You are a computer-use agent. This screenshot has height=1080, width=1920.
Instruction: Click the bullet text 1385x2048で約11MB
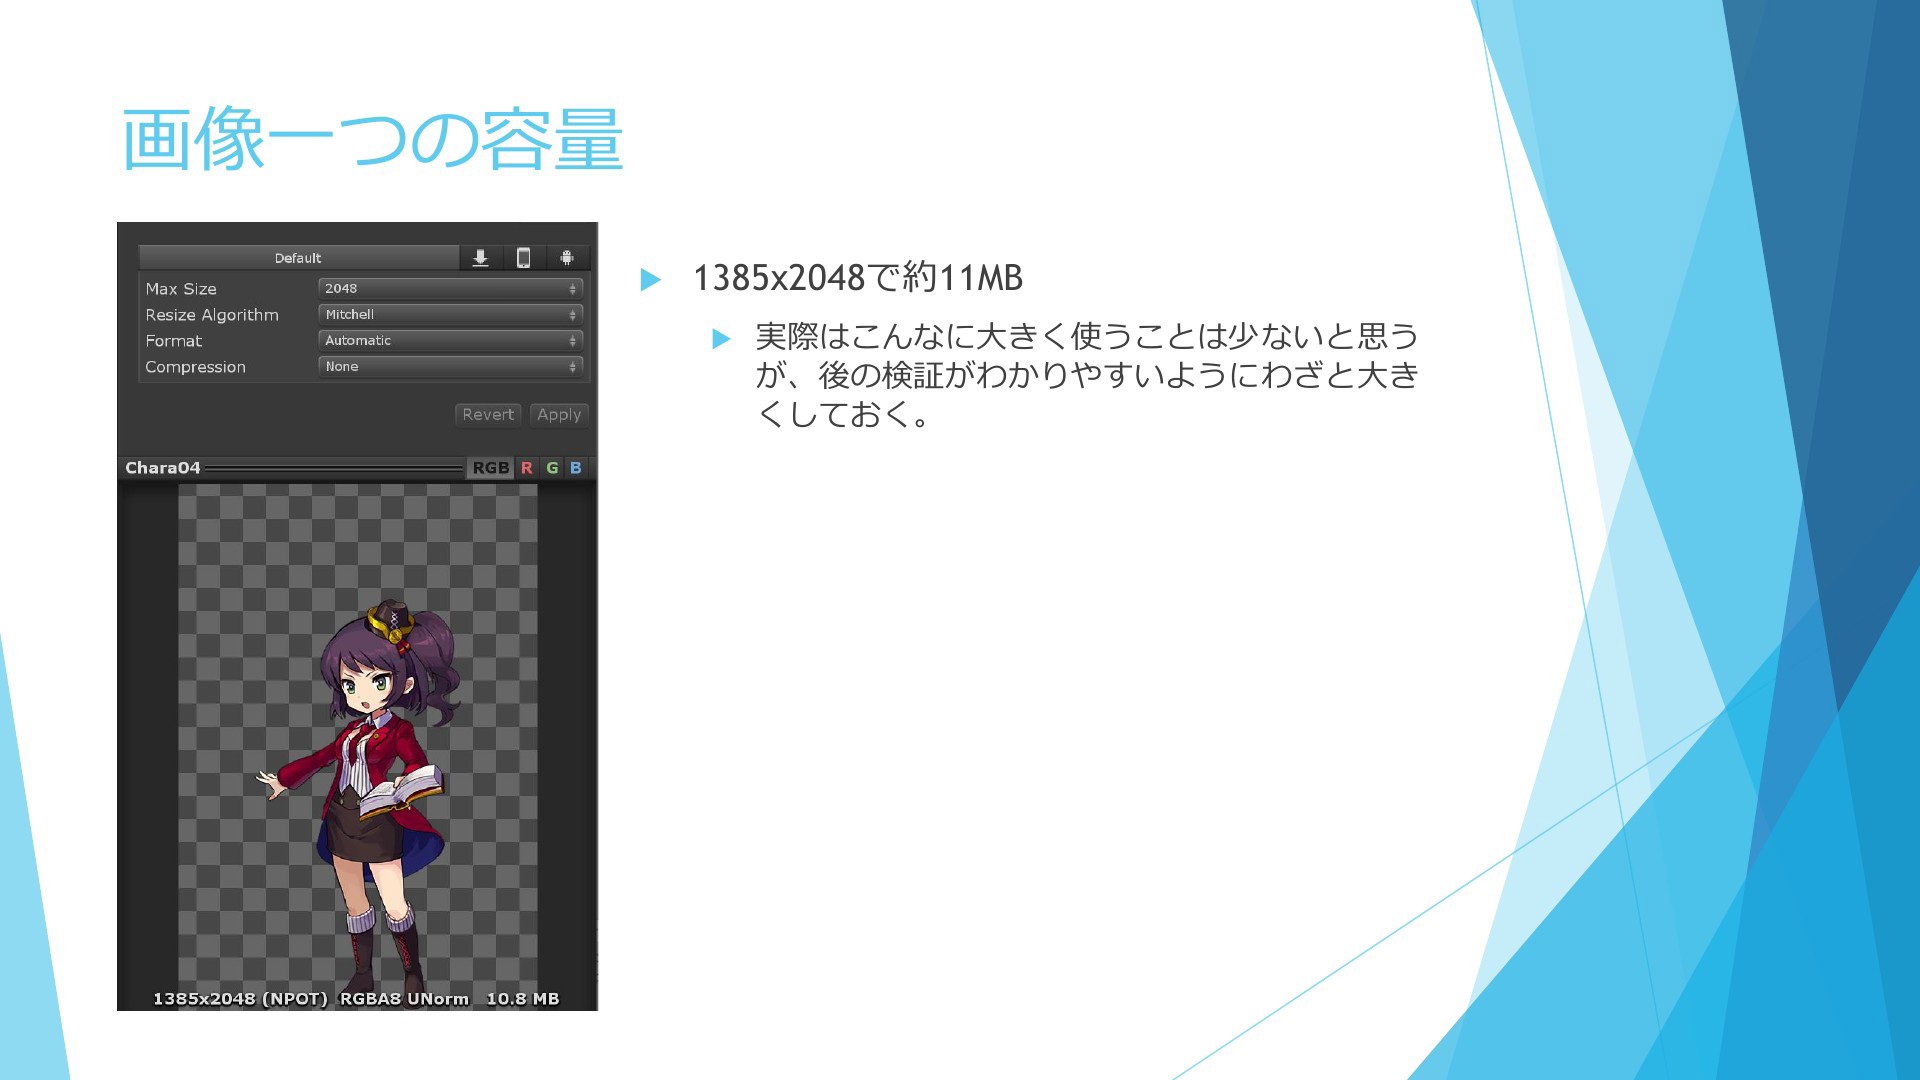click(857, 278)
